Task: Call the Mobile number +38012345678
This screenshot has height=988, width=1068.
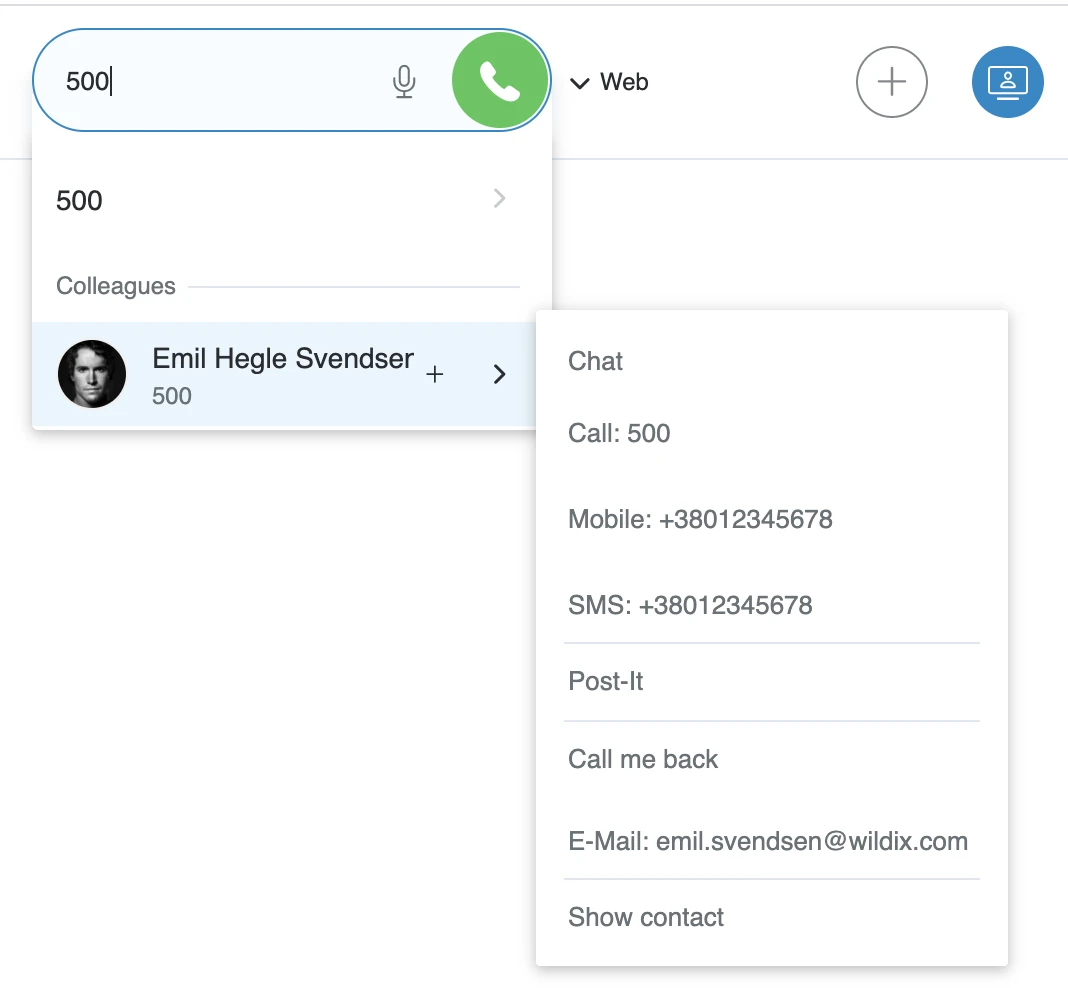Action: coord(700,519)
